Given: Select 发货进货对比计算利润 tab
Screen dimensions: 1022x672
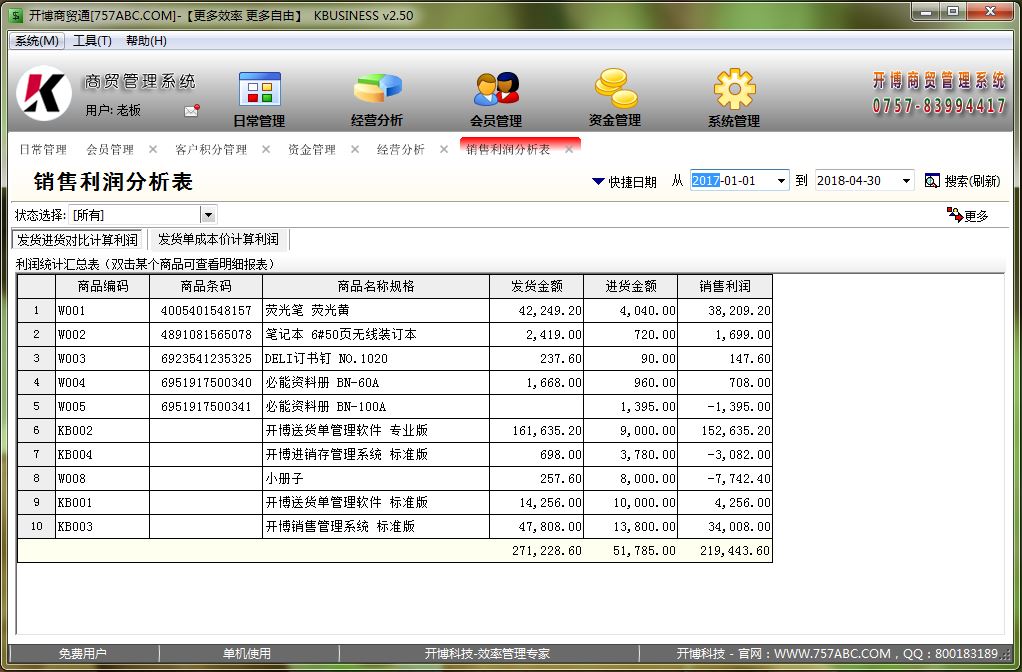Looking at the screenshot, I should (78, 240).
